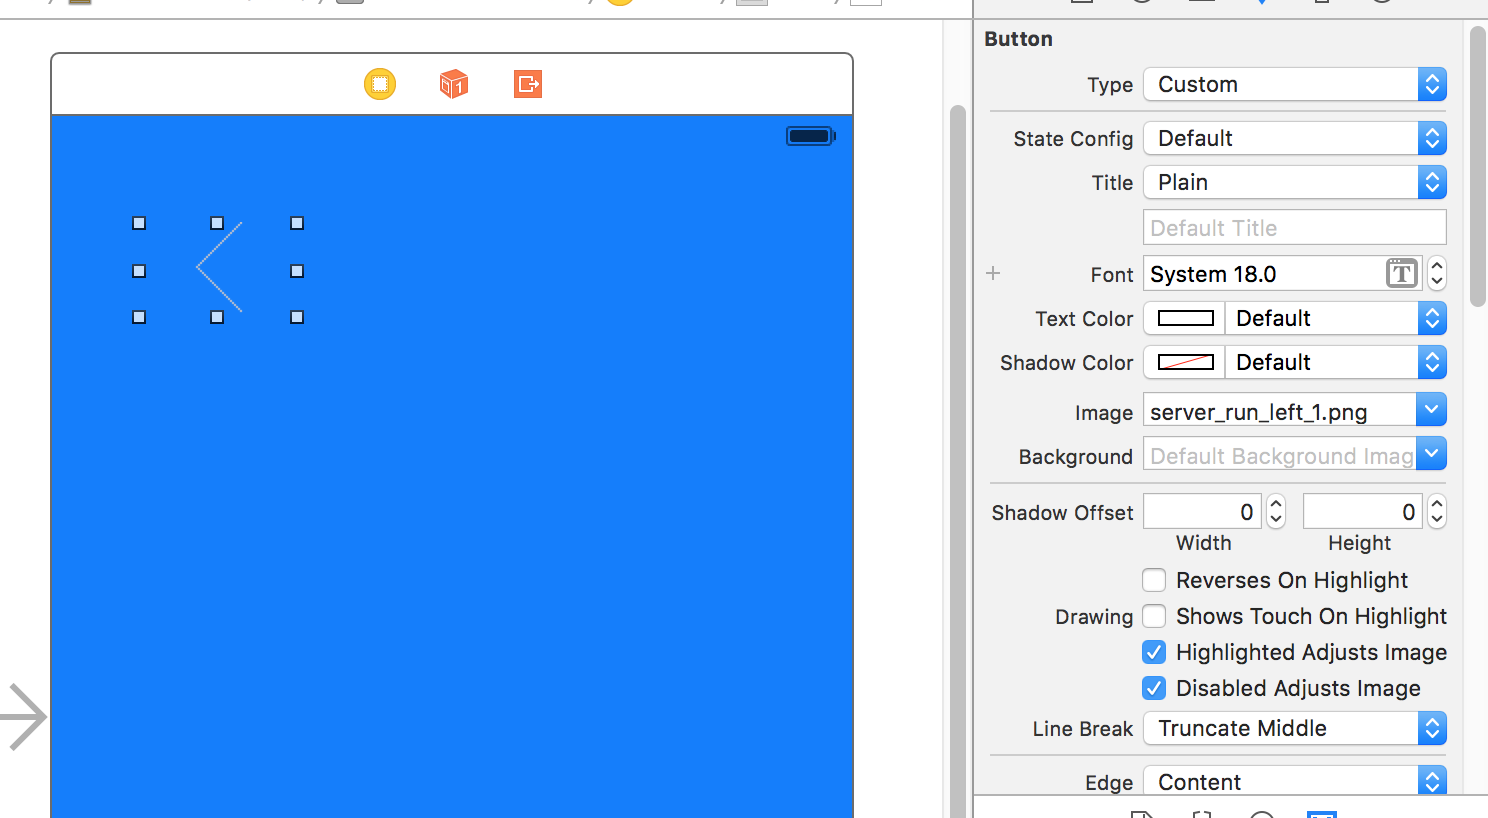Increment the Shadow Offset Width stepper
1488x818 pixels.
[x=1275, y=504]
